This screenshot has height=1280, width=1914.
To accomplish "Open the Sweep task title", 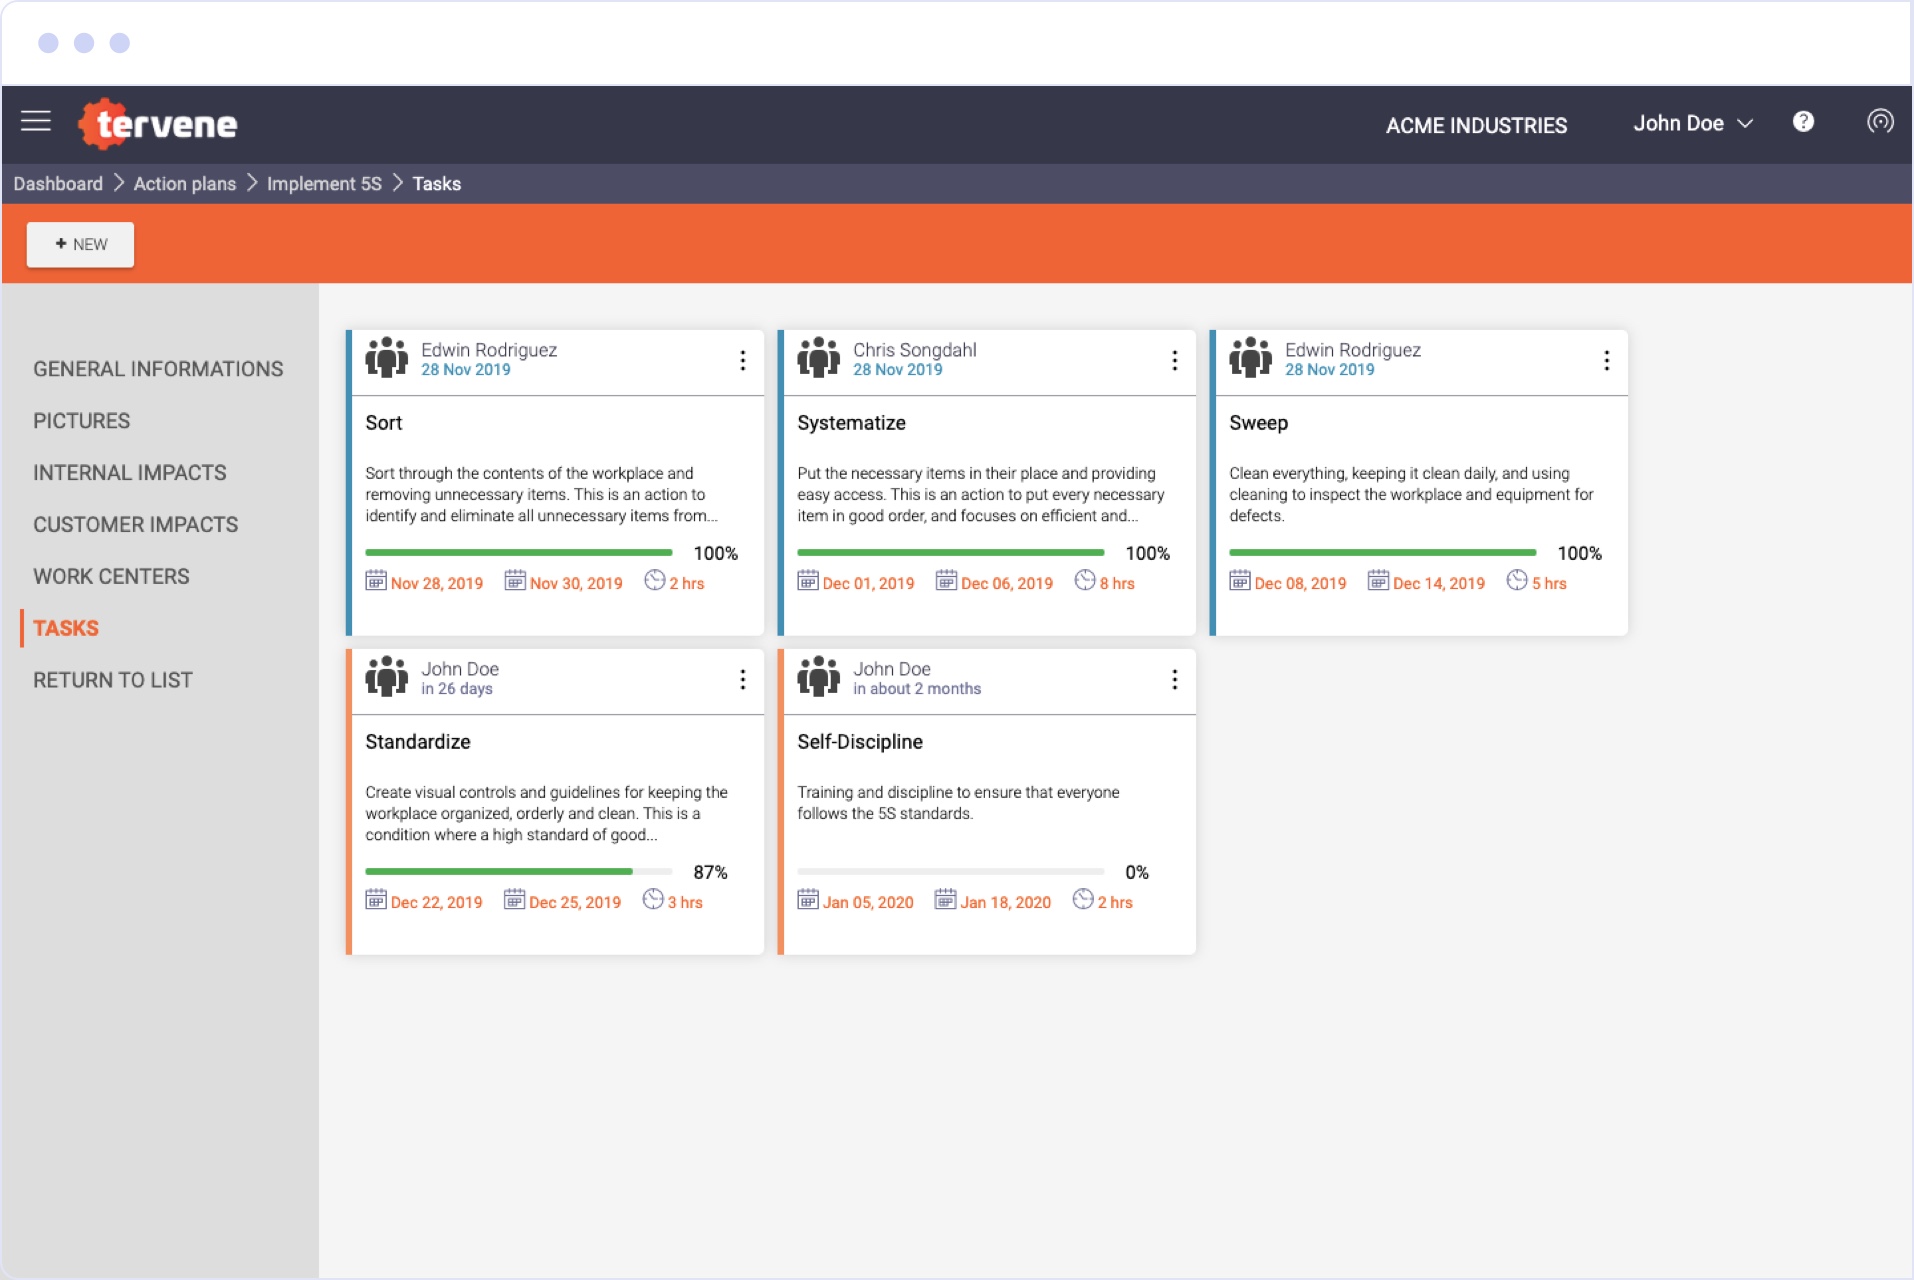I will pyautogui.click(x=1258, y=423).
